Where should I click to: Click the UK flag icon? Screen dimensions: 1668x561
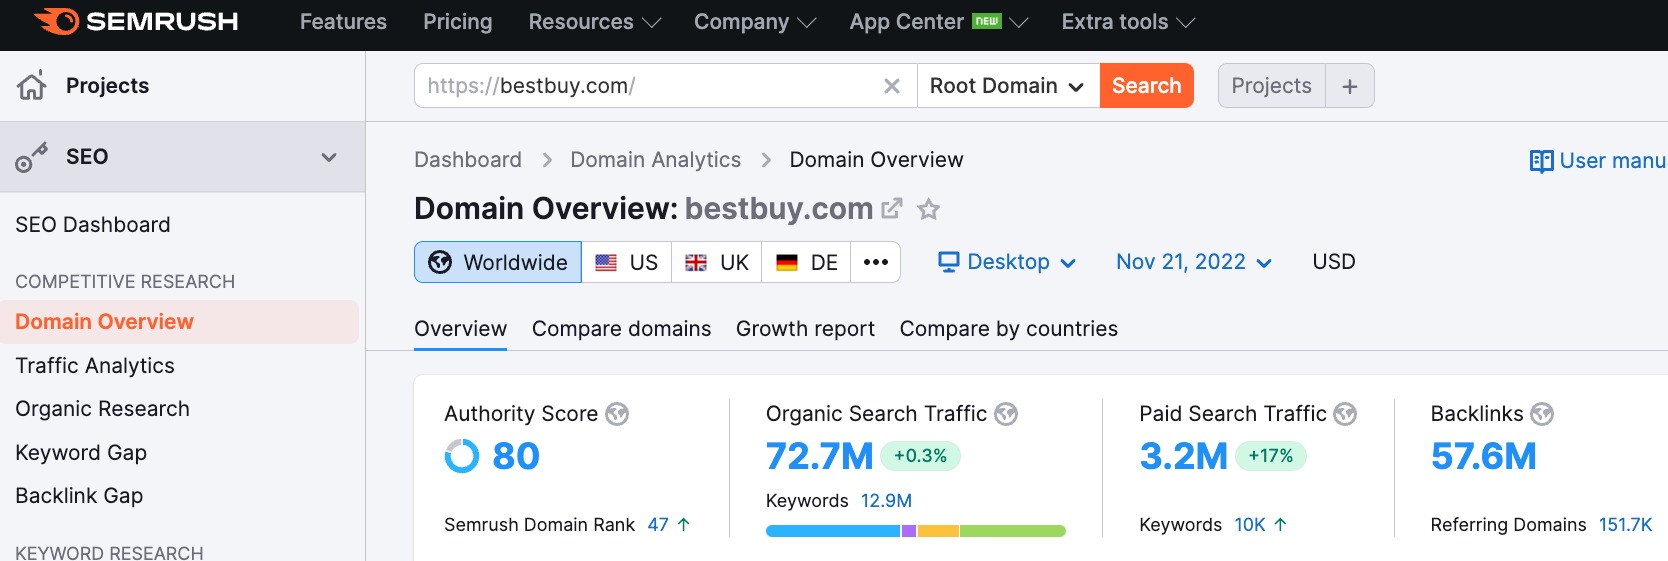tap(696, 263)
